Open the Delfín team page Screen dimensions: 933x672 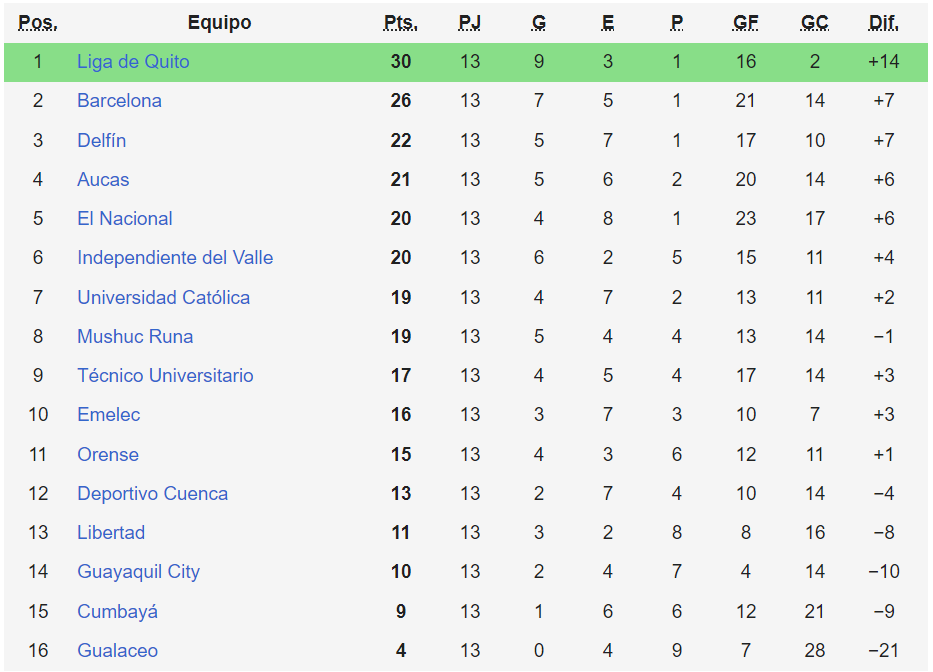pos(101,140)
